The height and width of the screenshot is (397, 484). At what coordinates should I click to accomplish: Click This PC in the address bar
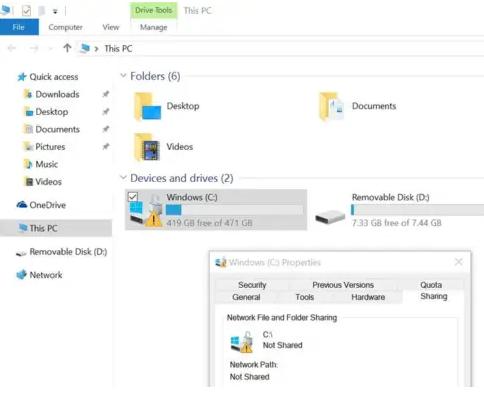tap(118, 49)
